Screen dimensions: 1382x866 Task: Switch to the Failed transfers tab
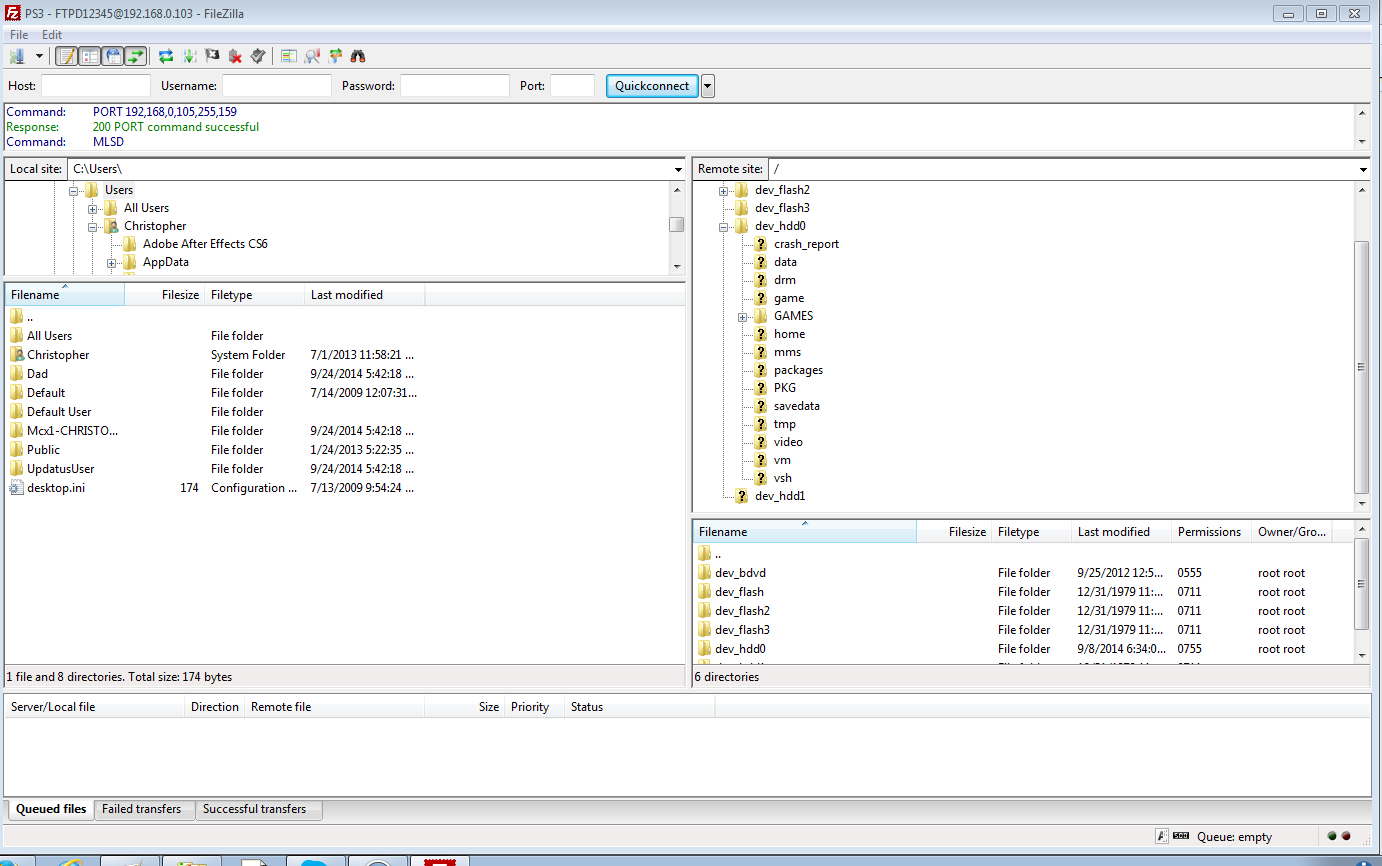[142, 809]
